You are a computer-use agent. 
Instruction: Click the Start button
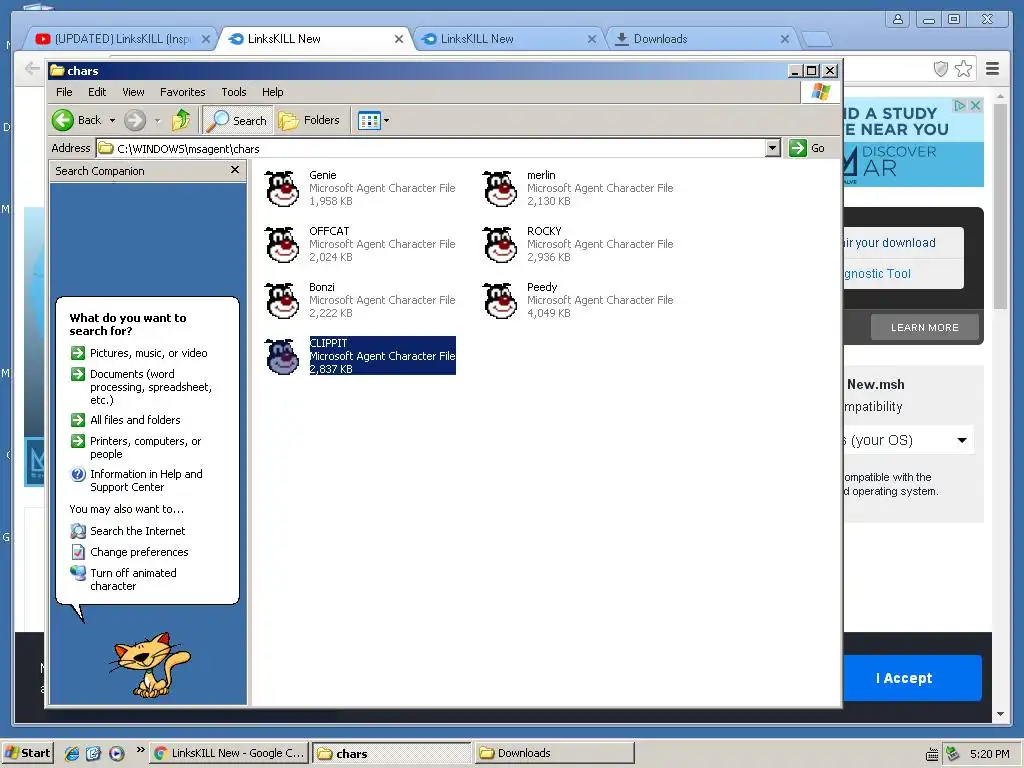pyautogui.click(x=27, y=753)
